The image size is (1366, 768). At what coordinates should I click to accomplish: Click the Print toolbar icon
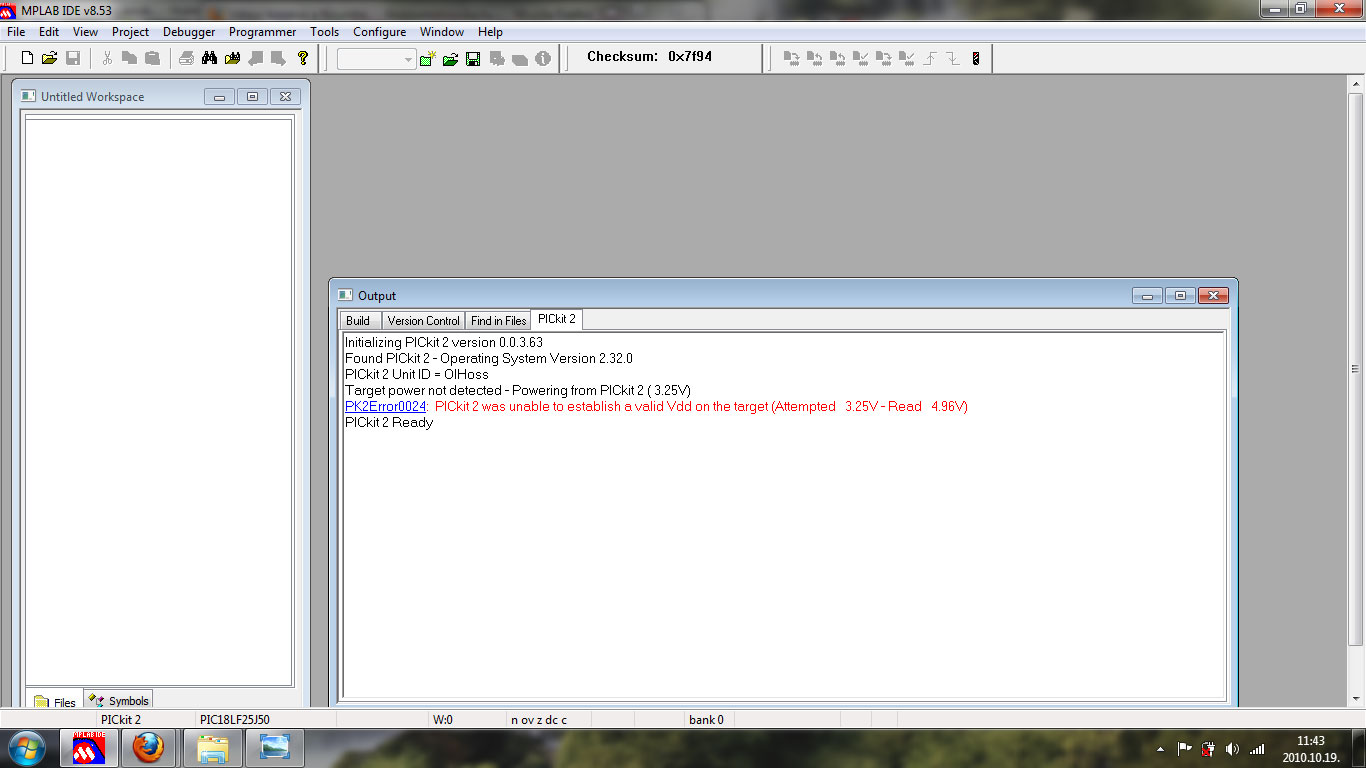point(187,58)
